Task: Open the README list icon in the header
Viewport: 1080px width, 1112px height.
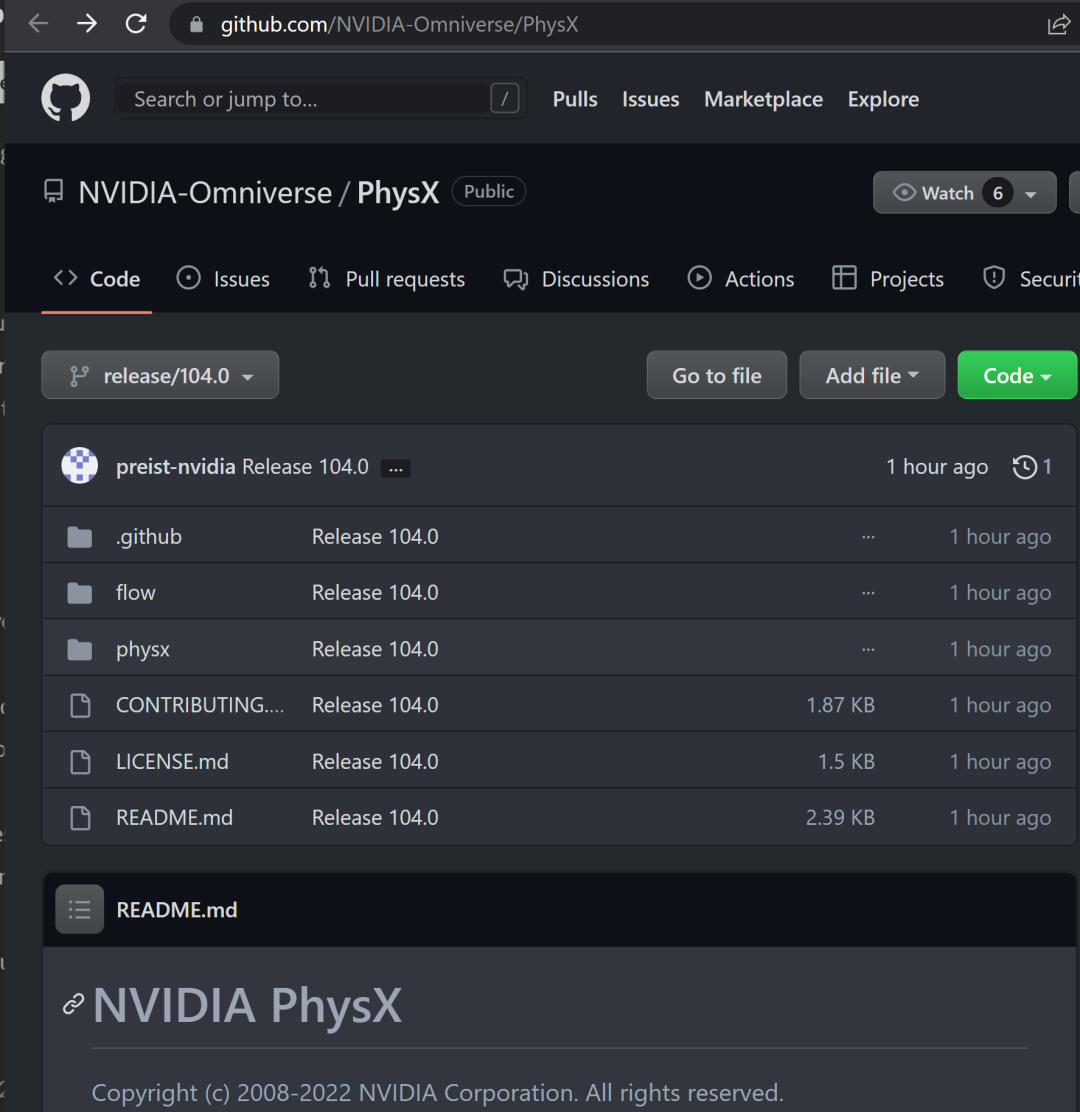Action: 79,909
